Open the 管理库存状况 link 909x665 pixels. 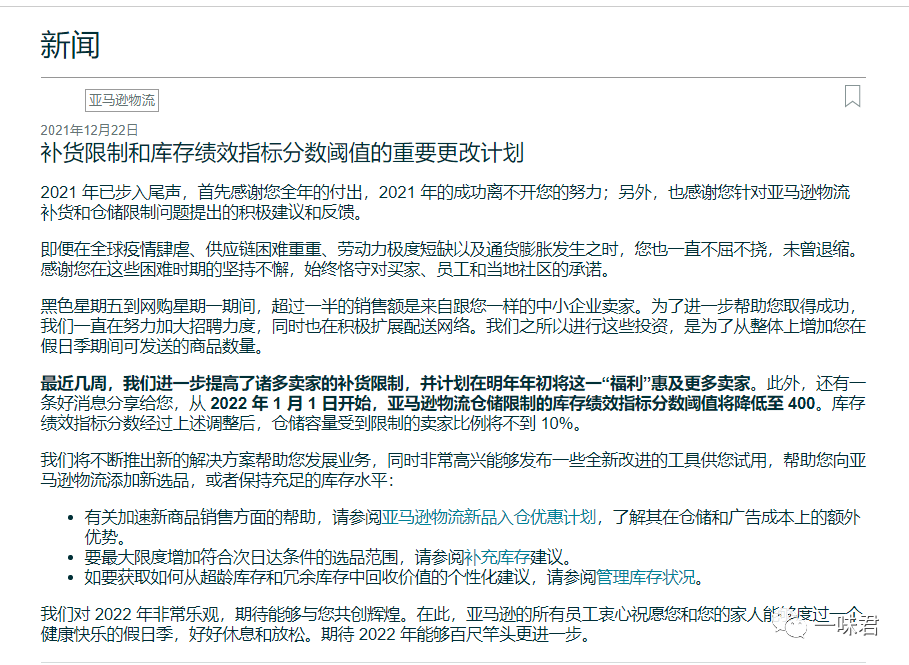(x=645, y=577)
